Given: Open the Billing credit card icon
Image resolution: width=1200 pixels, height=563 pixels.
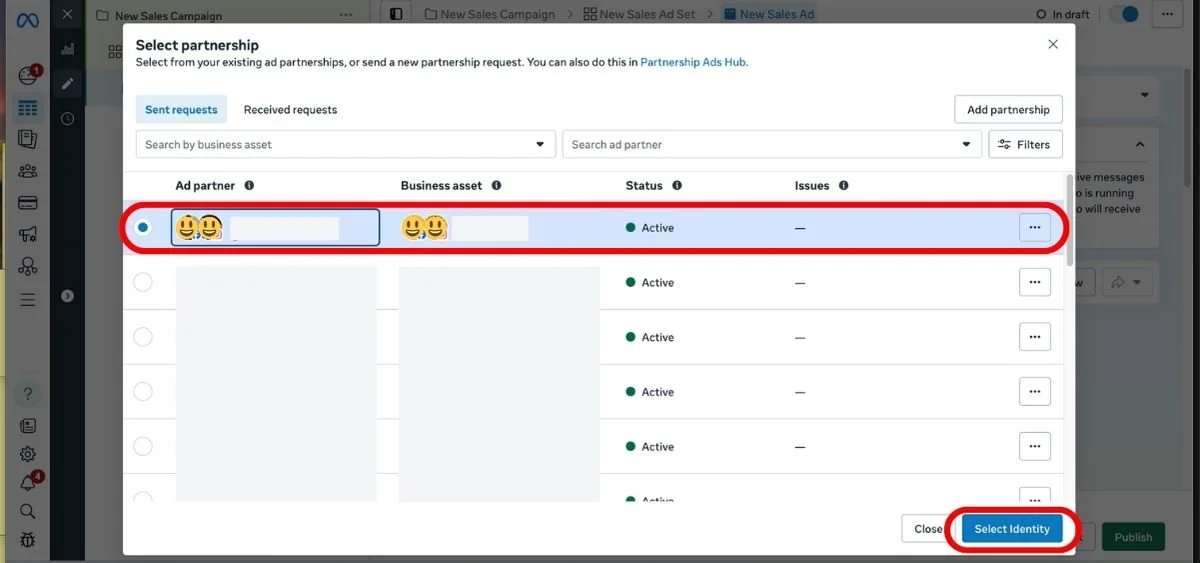Looking at the screenshot, I should tap(28, 203).
